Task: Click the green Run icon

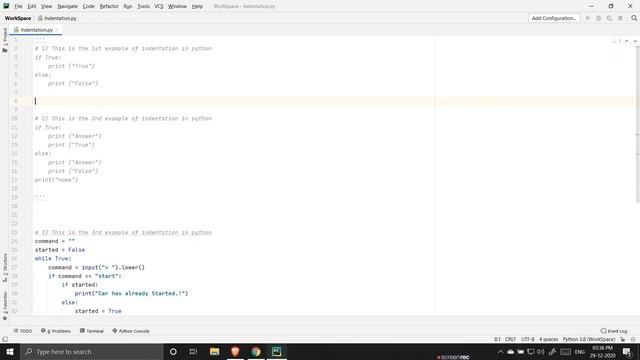Action: click(588, 18)
